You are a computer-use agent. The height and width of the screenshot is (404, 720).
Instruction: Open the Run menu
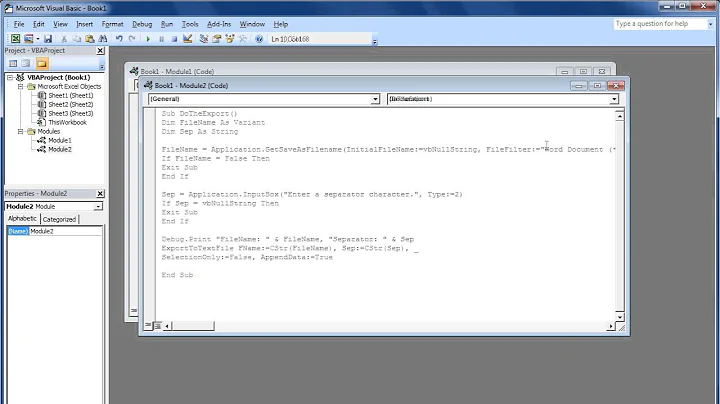pyautogui.click(x=167, y=24)
